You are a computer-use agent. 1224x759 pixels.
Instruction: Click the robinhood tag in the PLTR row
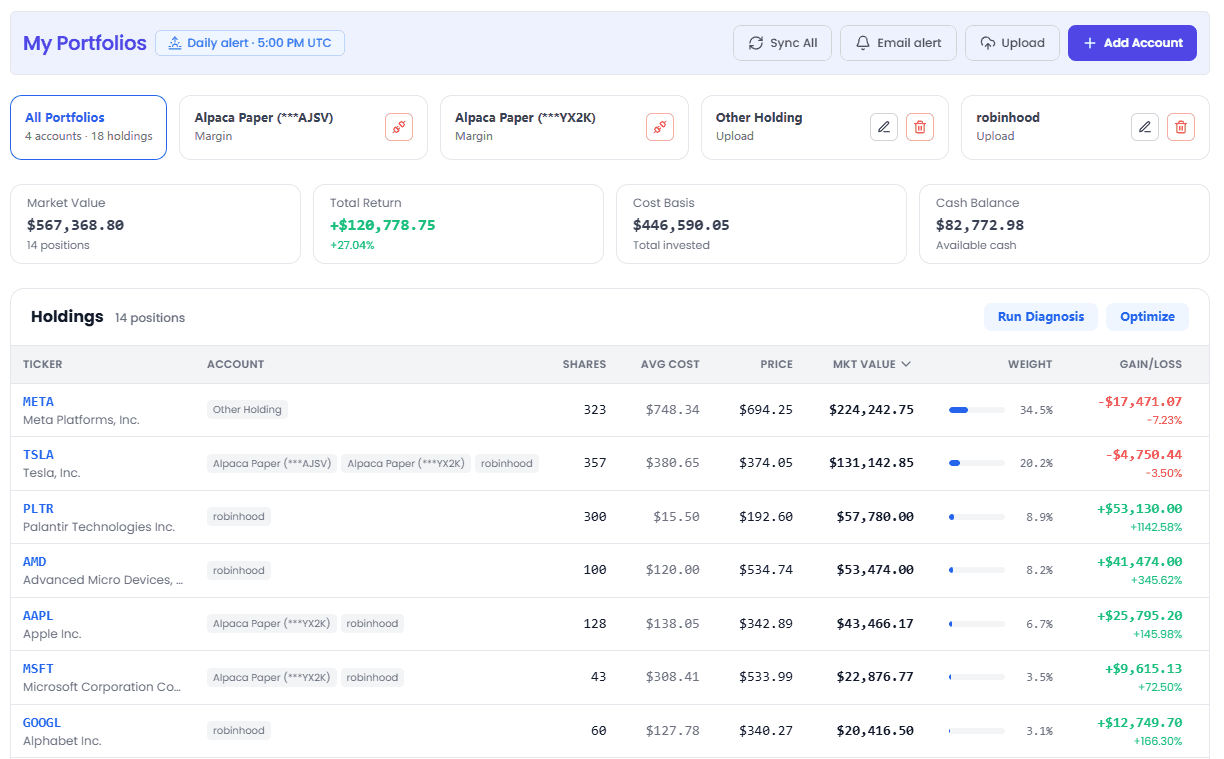click(239, 517)
